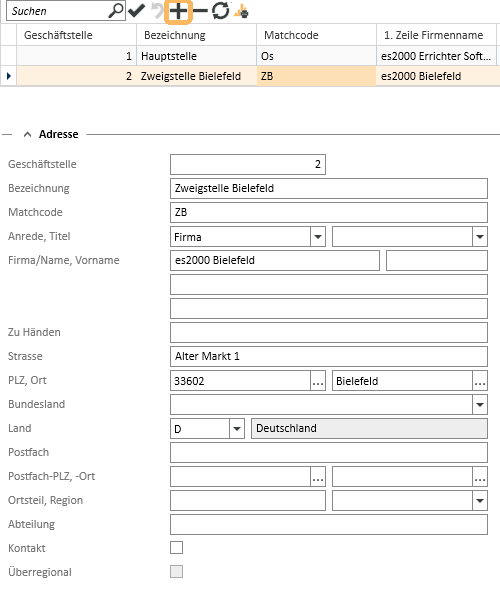Screen dimensions: 500x595
Task: Open the Land code dropdown showing D
Action: pos(237,429)
